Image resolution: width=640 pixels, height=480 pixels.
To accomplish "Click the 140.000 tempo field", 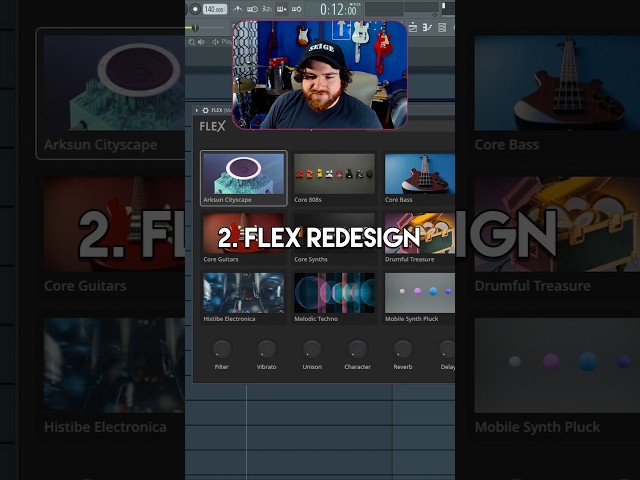I will tap(215, 9).
